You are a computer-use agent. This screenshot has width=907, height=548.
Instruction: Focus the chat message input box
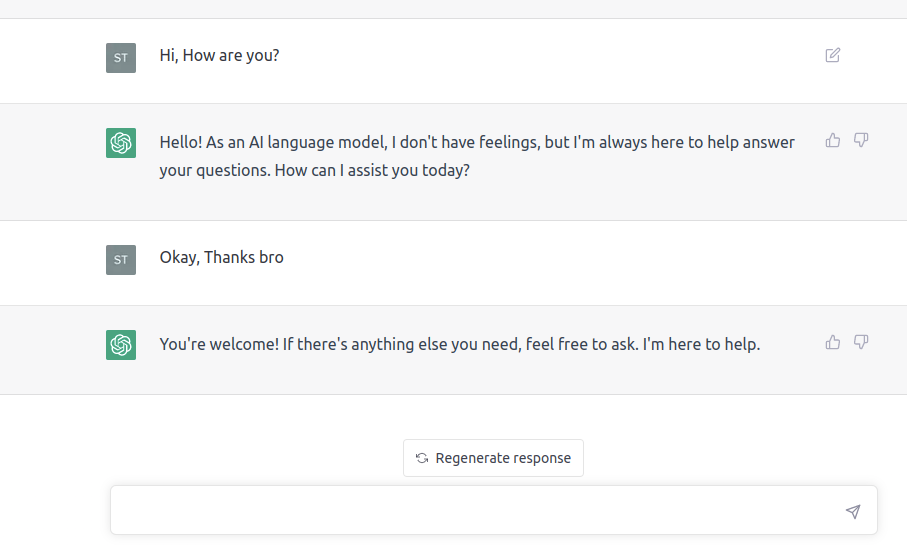pos(493,510)
